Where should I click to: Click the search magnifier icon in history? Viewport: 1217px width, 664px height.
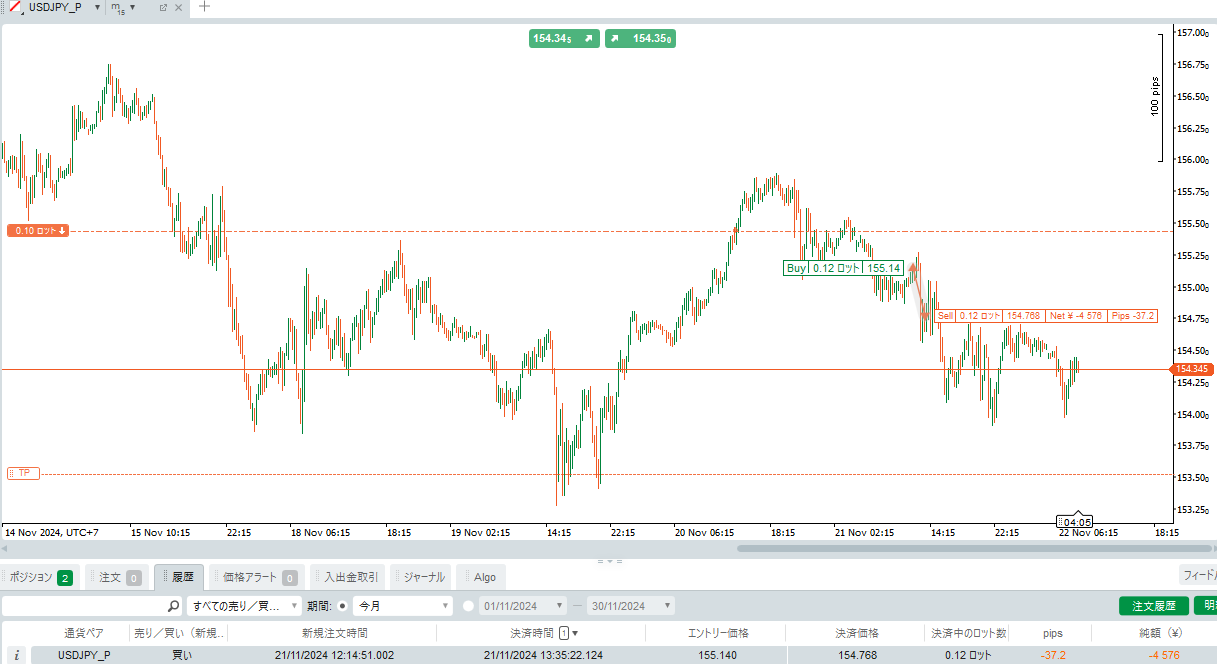pyautogui.click(x=174, y=606)
